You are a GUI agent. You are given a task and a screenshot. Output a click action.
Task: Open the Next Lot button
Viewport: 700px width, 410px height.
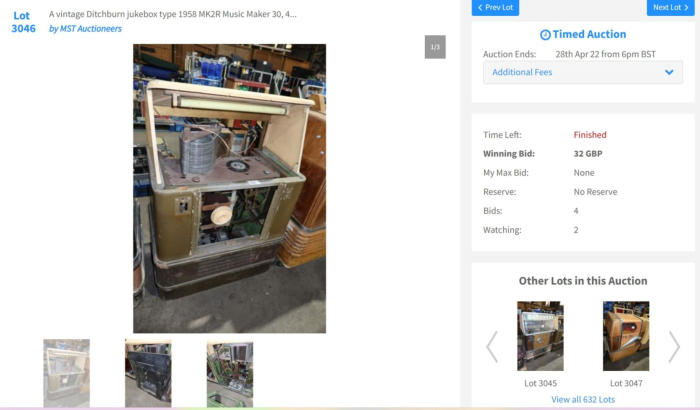[671, 8]
